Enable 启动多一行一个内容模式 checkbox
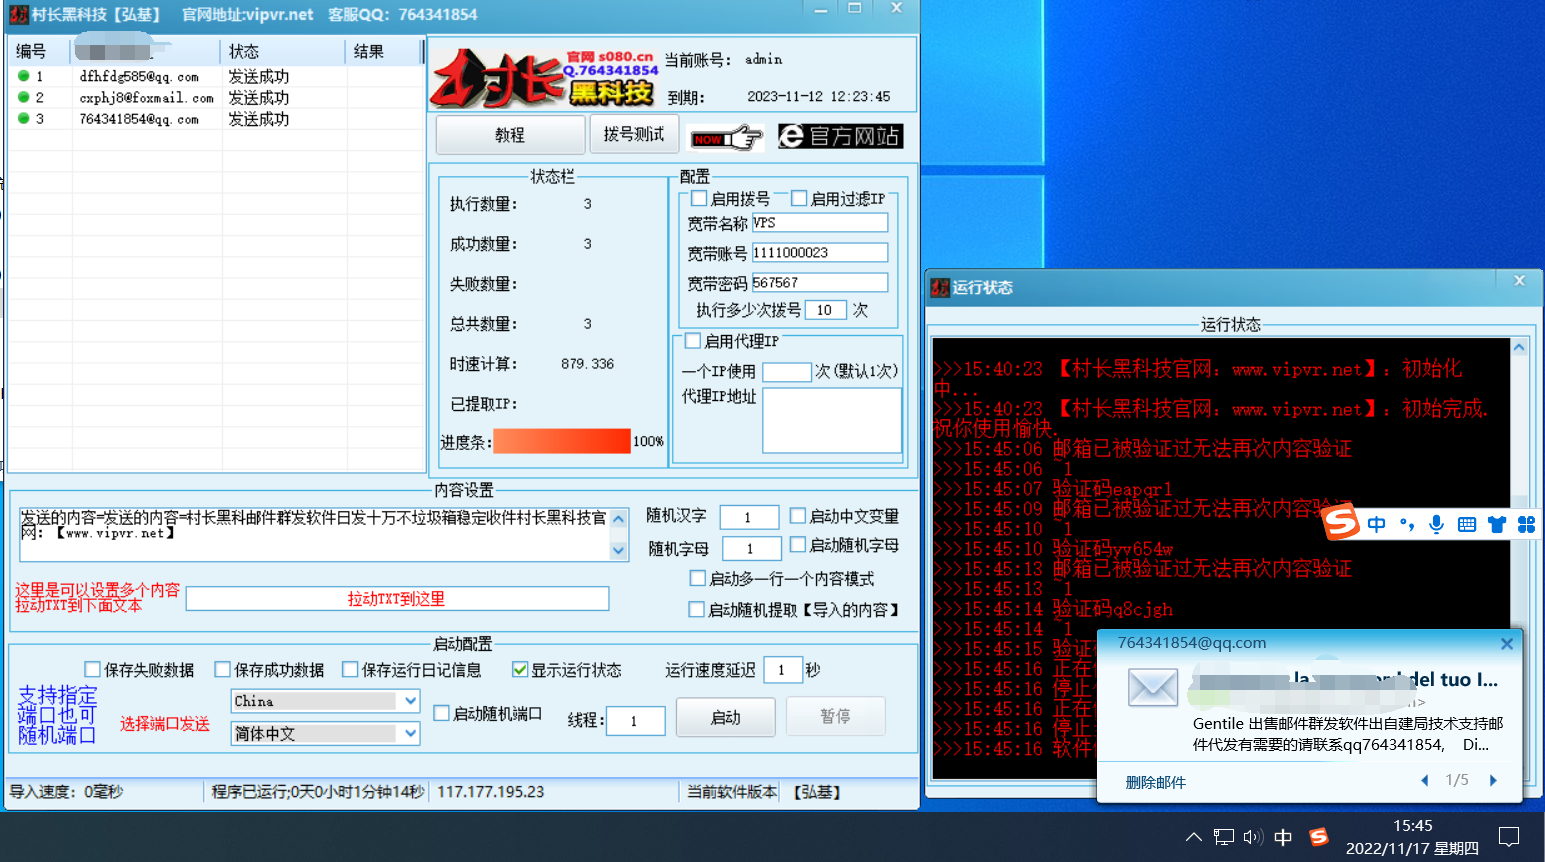The image size is (1545, 862). click(698, 578)
